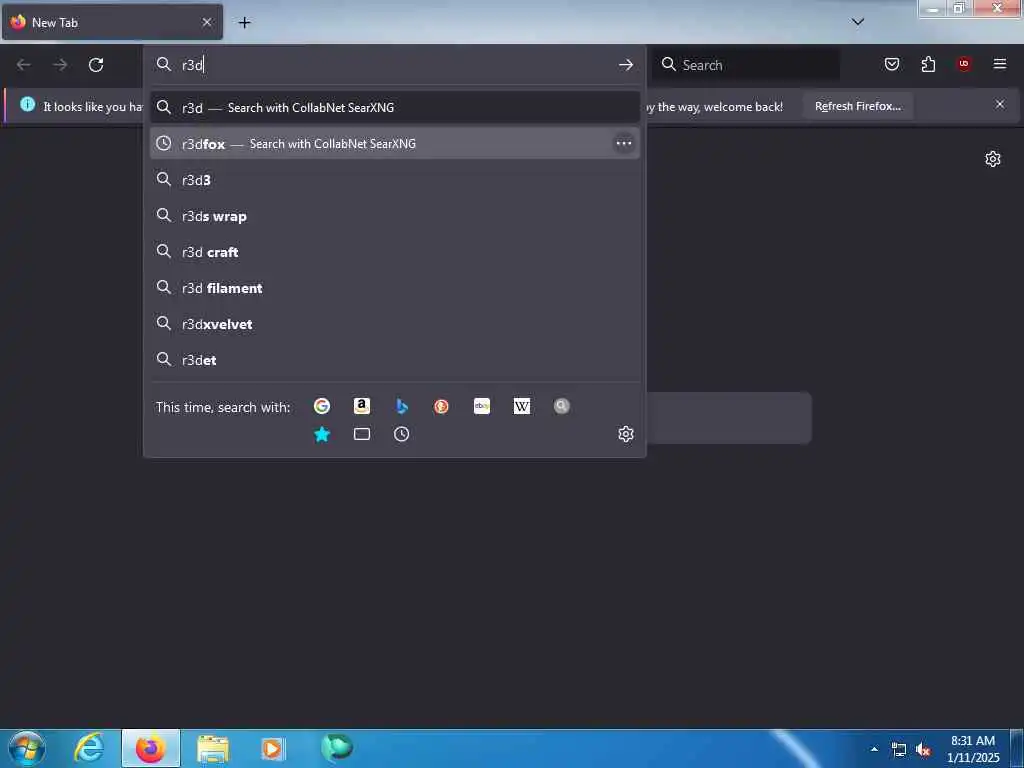
Task: Search history using the clock icon
Action: 402,434
